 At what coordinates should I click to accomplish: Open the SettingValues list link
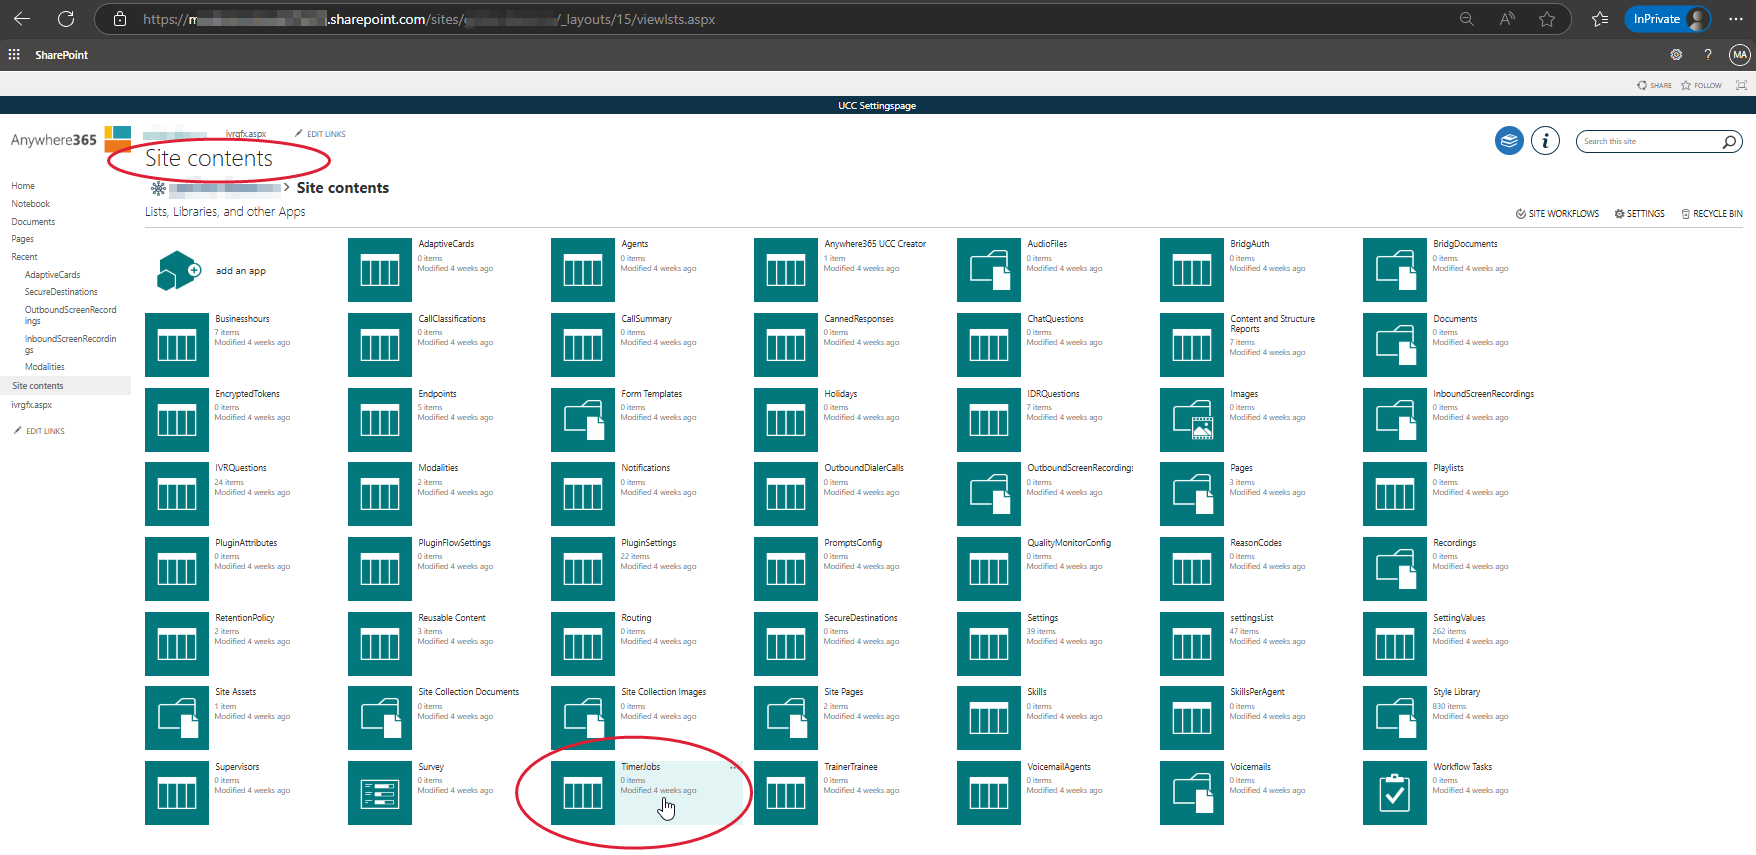pyautogui.click(x=1459, y=618)
